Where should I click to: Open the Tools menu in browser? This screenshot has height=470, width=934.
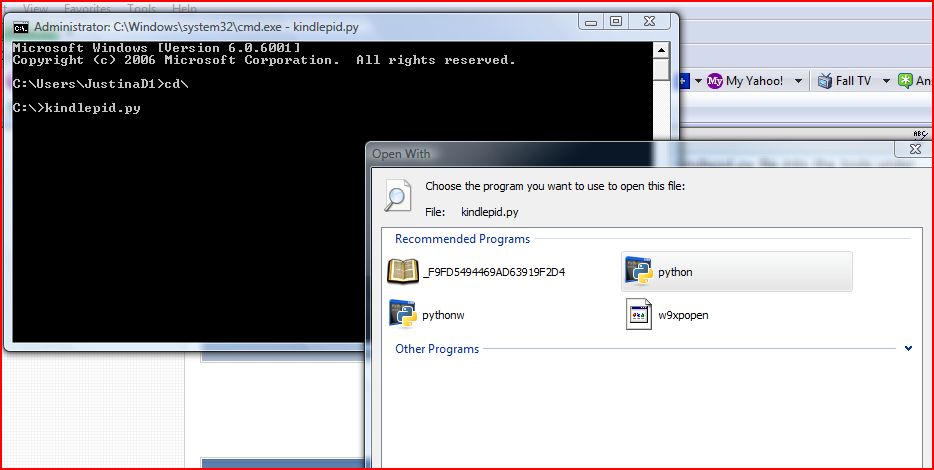[x=142, y=9]
